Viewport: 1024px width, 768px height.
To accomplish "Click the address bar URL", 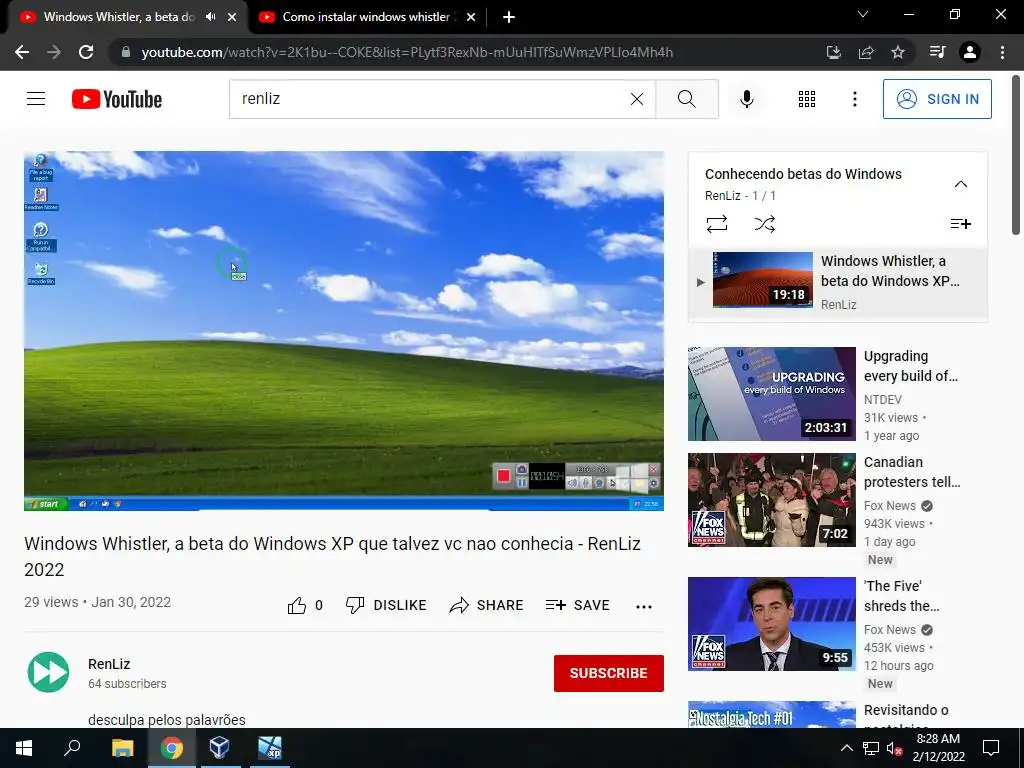I will click(407, 52).
